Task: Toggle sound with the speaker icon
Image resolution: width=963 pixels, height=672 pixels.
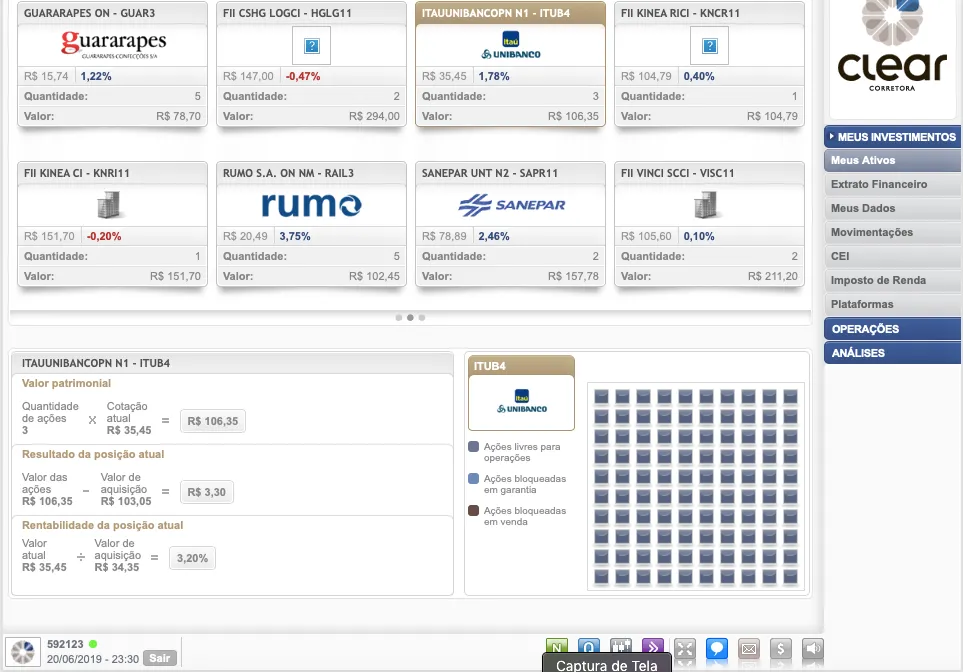Action: click(x=813, y=649)
